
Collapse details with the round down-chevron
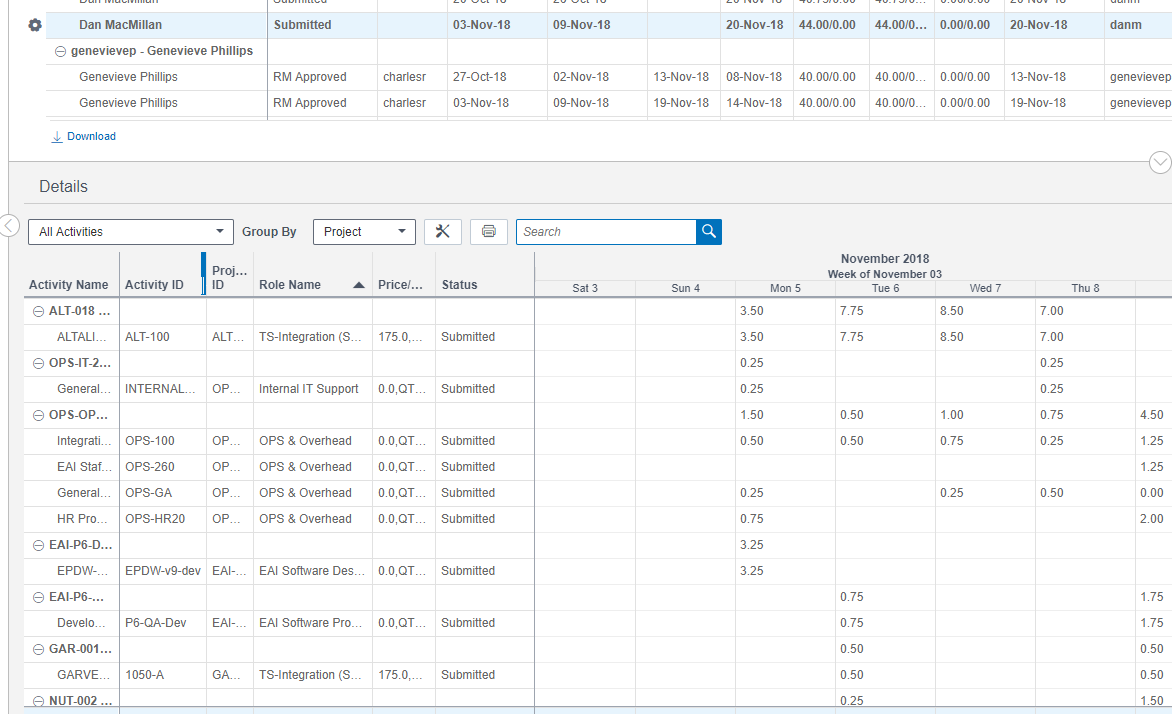tap(1160, 162)
